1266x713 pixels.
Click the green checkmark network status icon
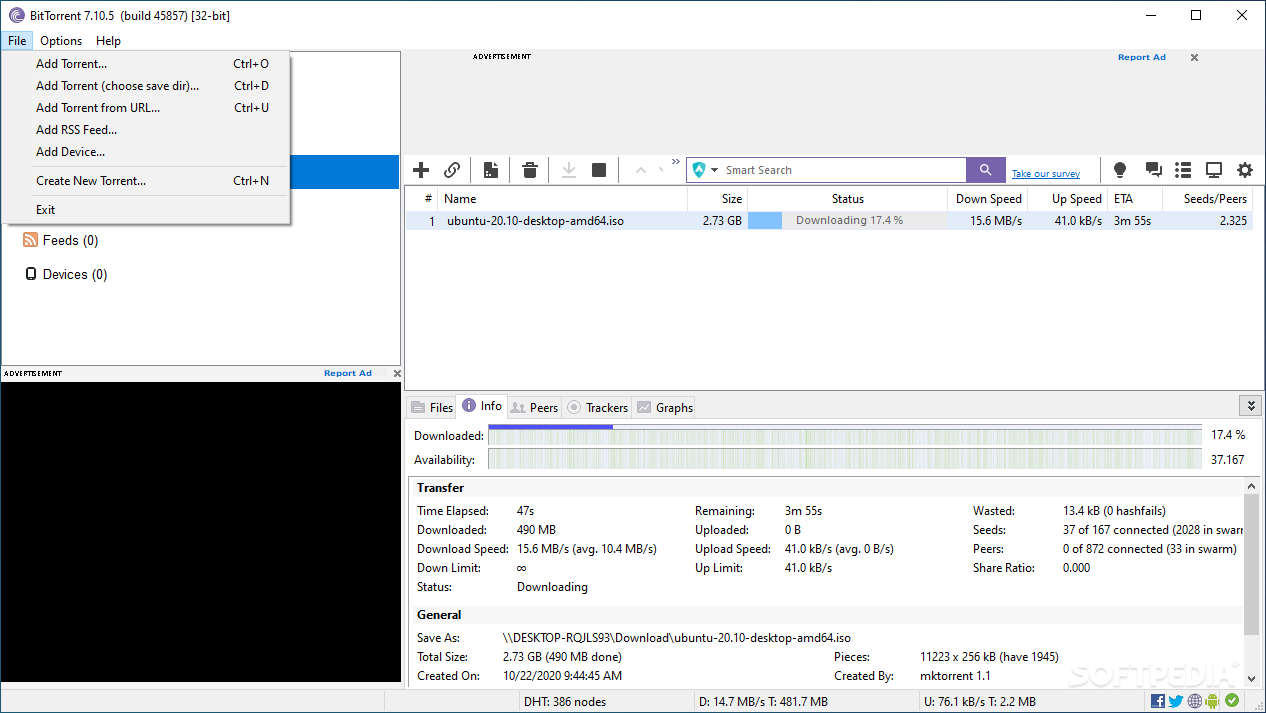1232,701
